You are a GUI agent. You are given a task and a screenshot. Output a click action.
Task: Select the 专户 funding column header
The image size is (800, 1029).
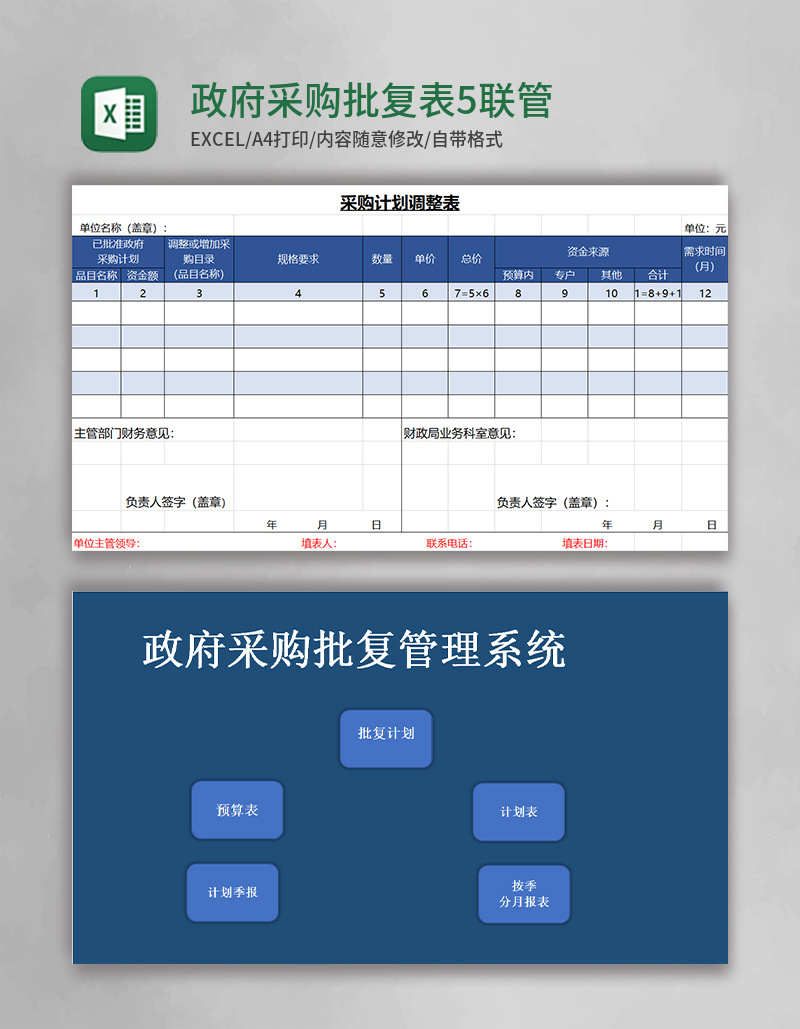[x=564, y=272]
